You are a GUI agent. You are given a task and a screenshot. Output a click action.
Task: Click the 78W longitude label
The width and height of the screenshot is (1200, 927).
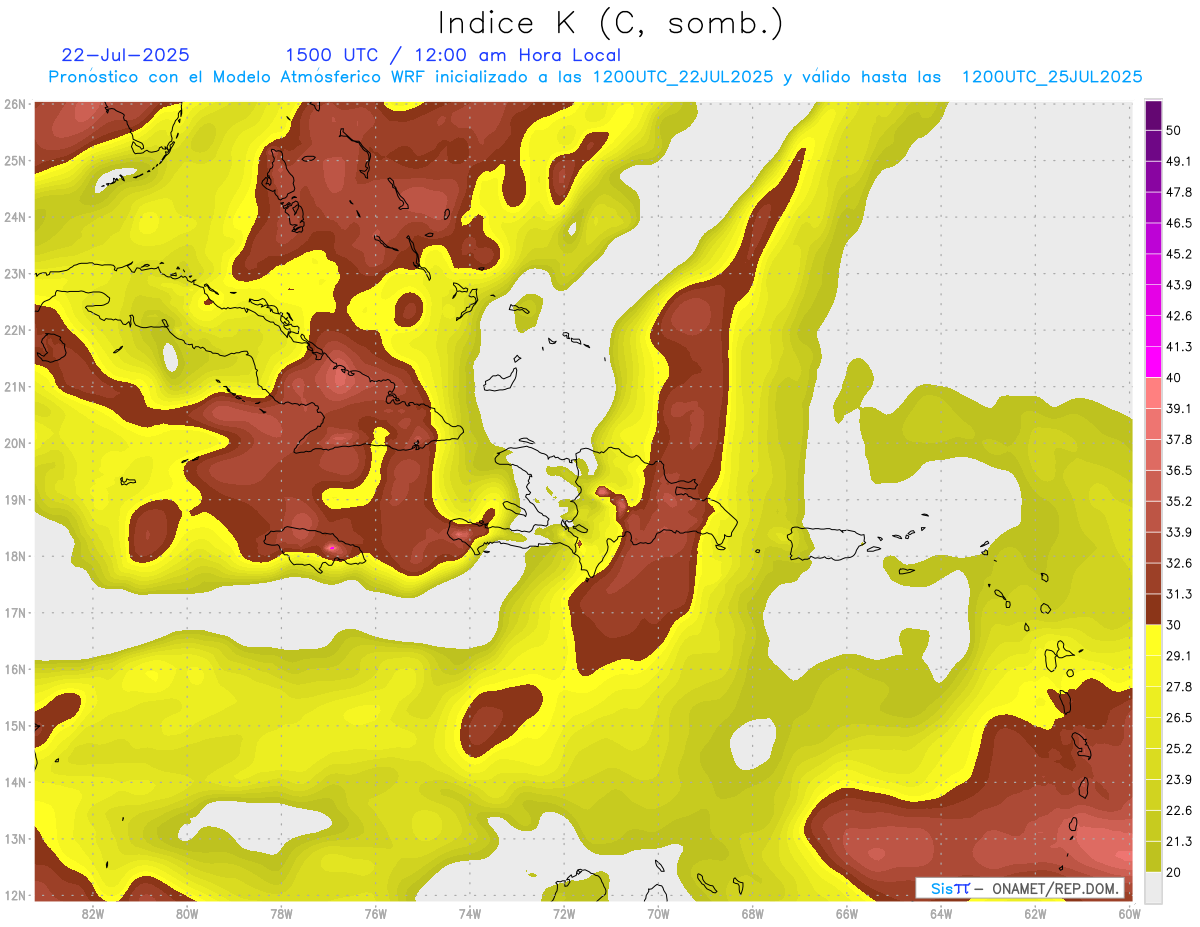point(281,914)
